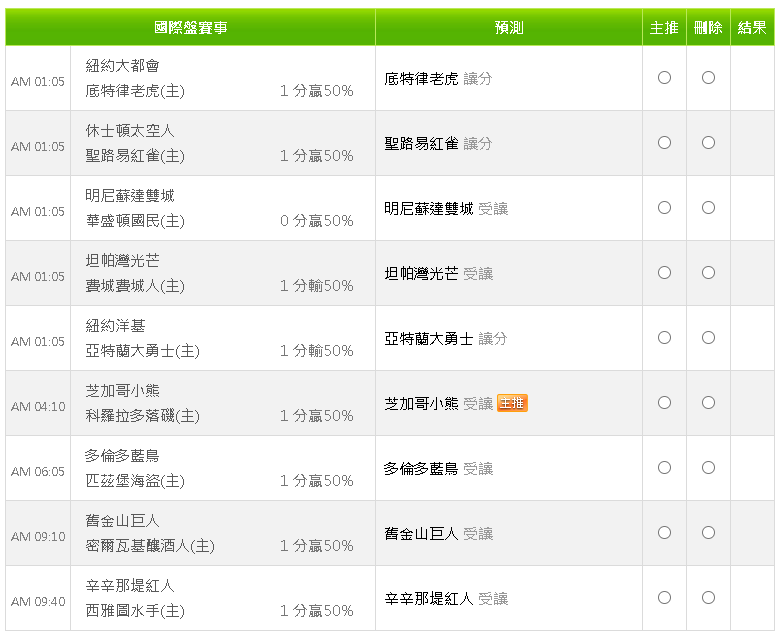This screenshot has width=783, height=642.
Task: Click 多倫多藍鳥 in matchup column
Action: 122,456
